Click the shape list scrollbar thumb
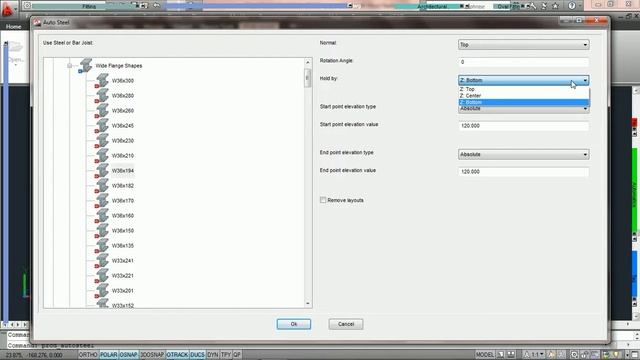Image resolution: width=640 pixels, height=360 pixels. [x=308, y=78]
